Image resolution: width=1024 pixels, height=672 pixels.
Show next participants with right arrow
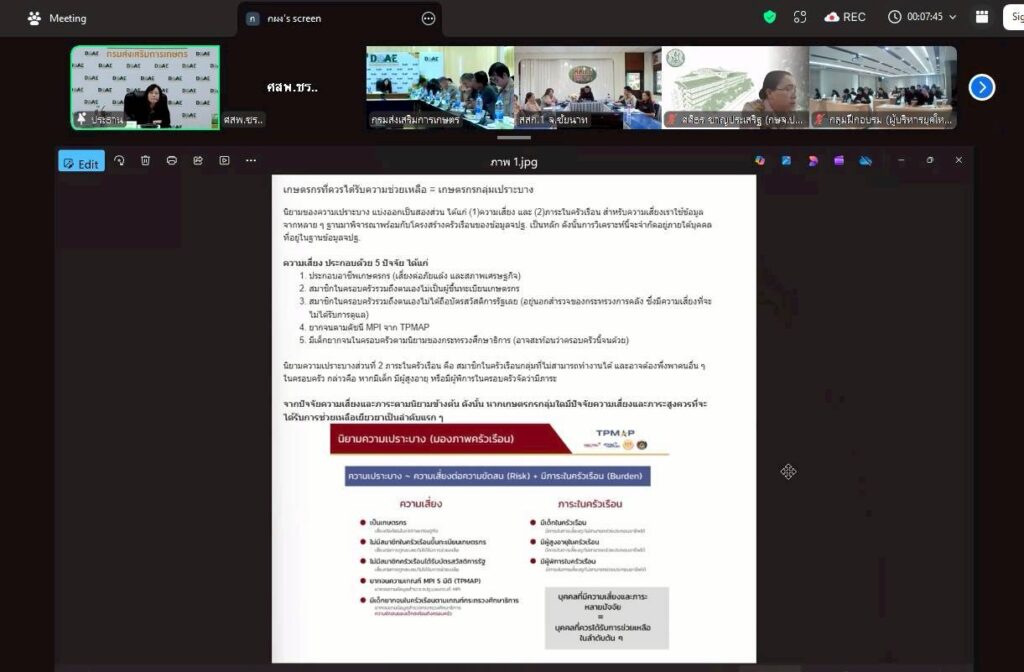pos(981,87)
